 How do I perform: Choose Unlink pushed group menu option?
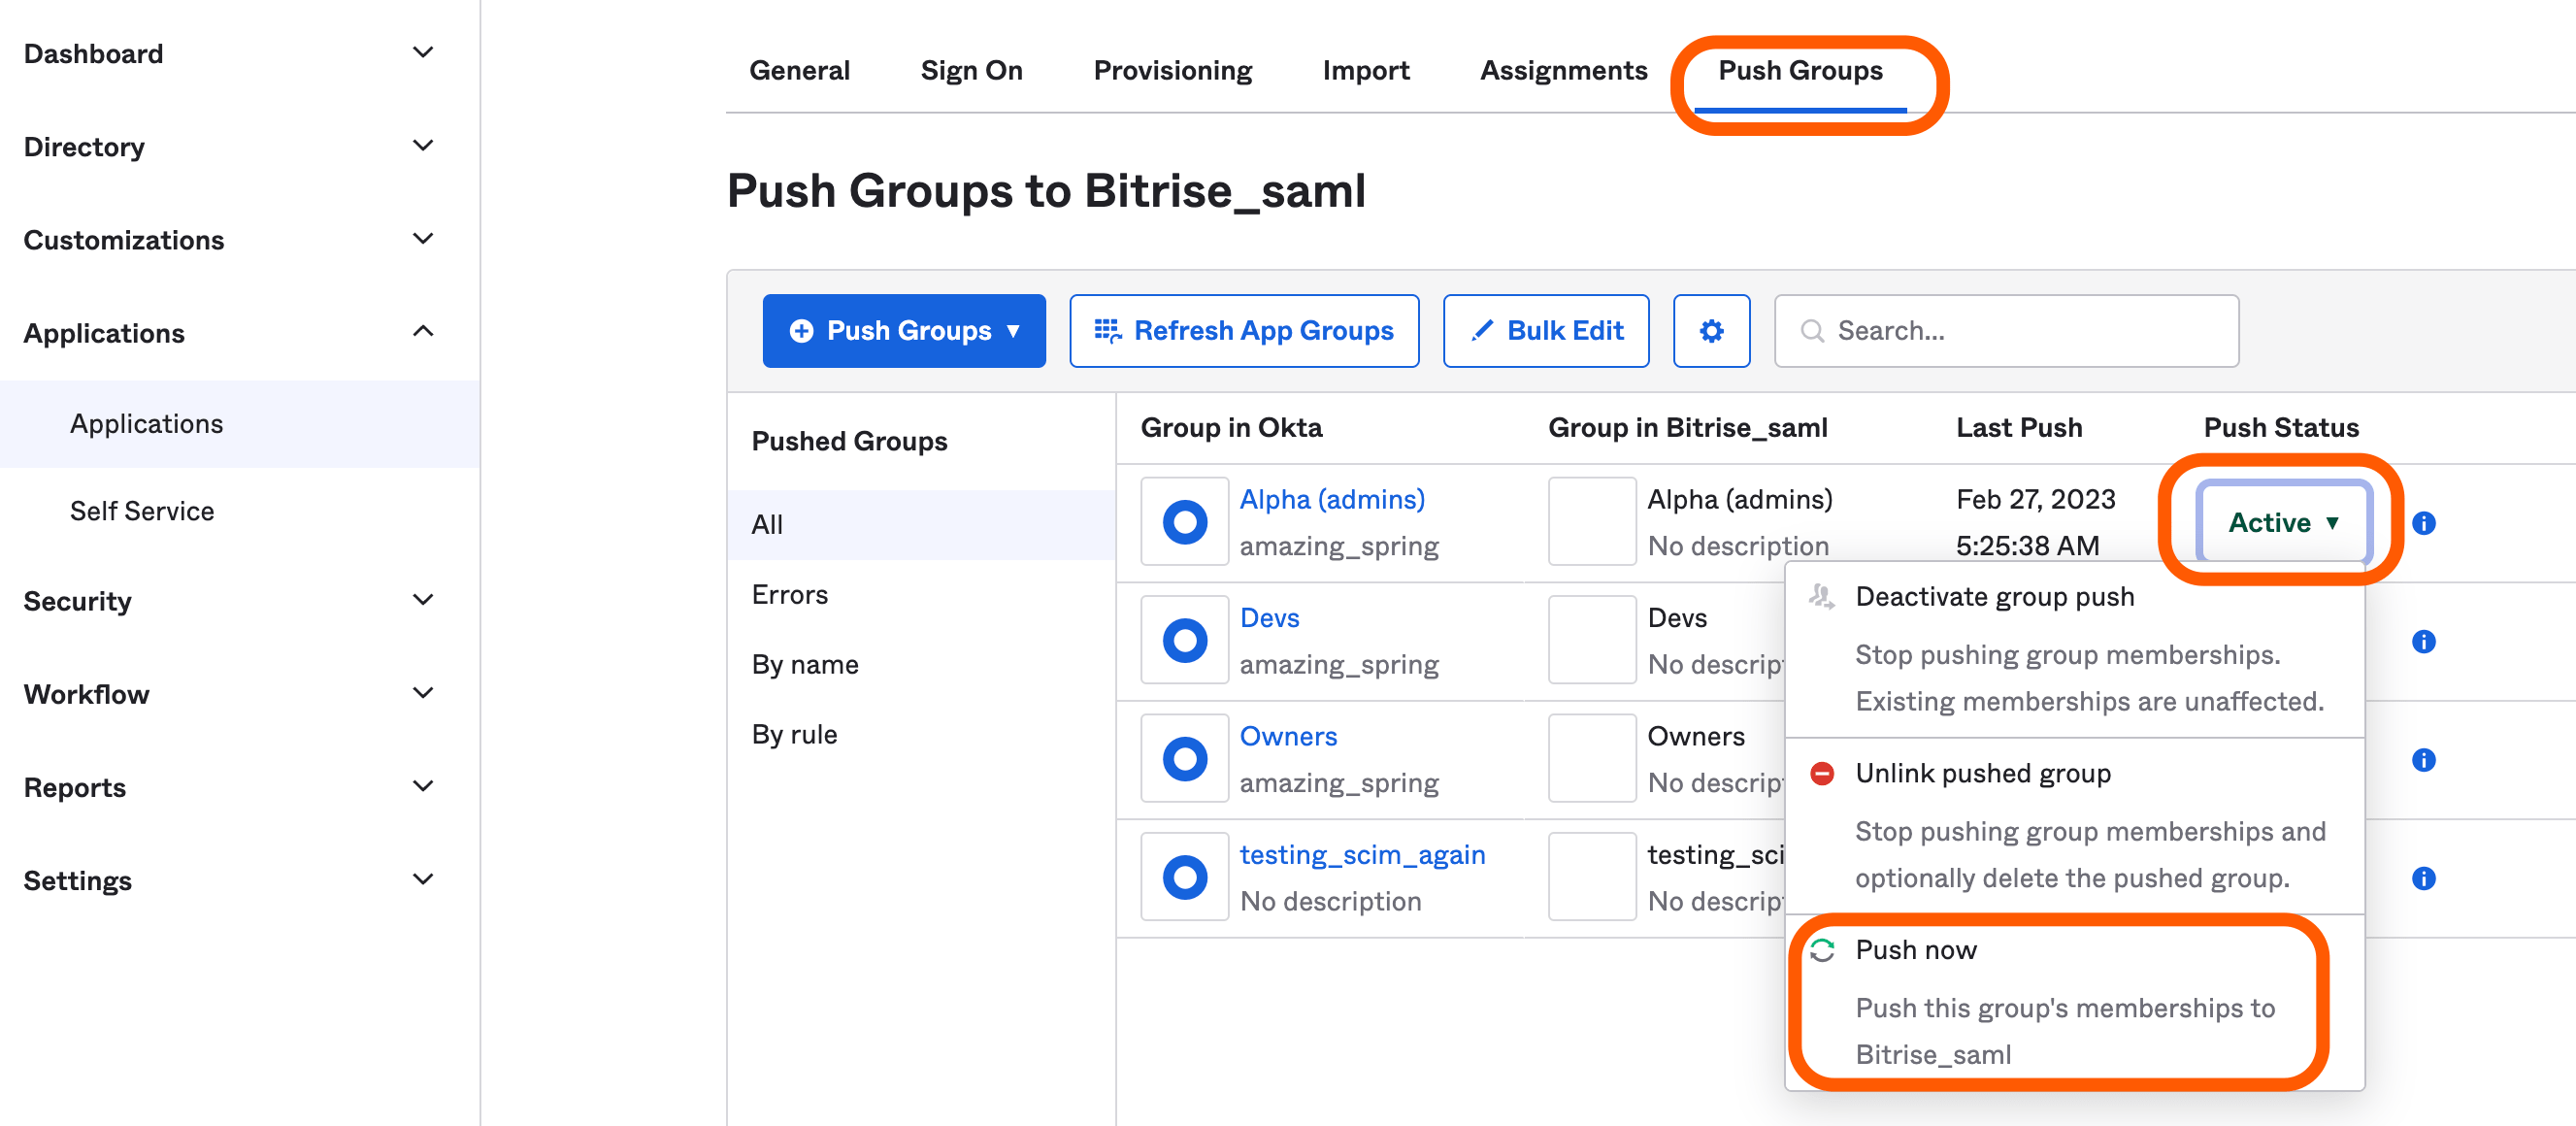coord(1982,774)
